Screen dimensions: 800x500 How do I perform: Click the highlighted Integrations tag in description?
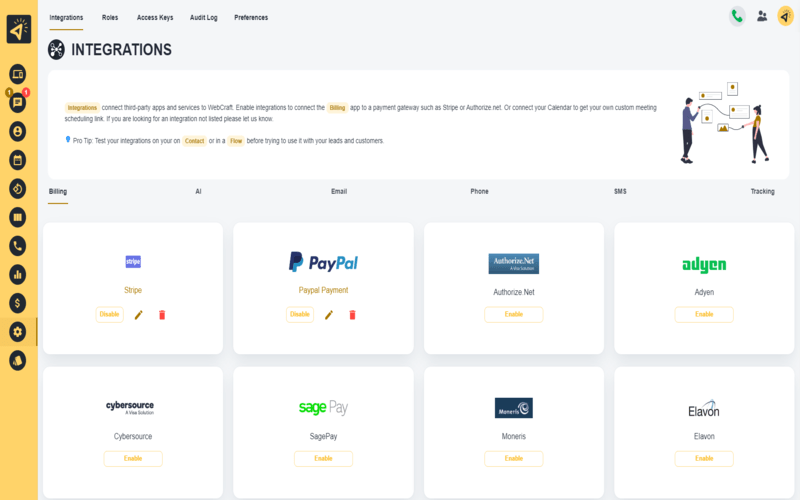pyautogui.click(x=82, y=108)
